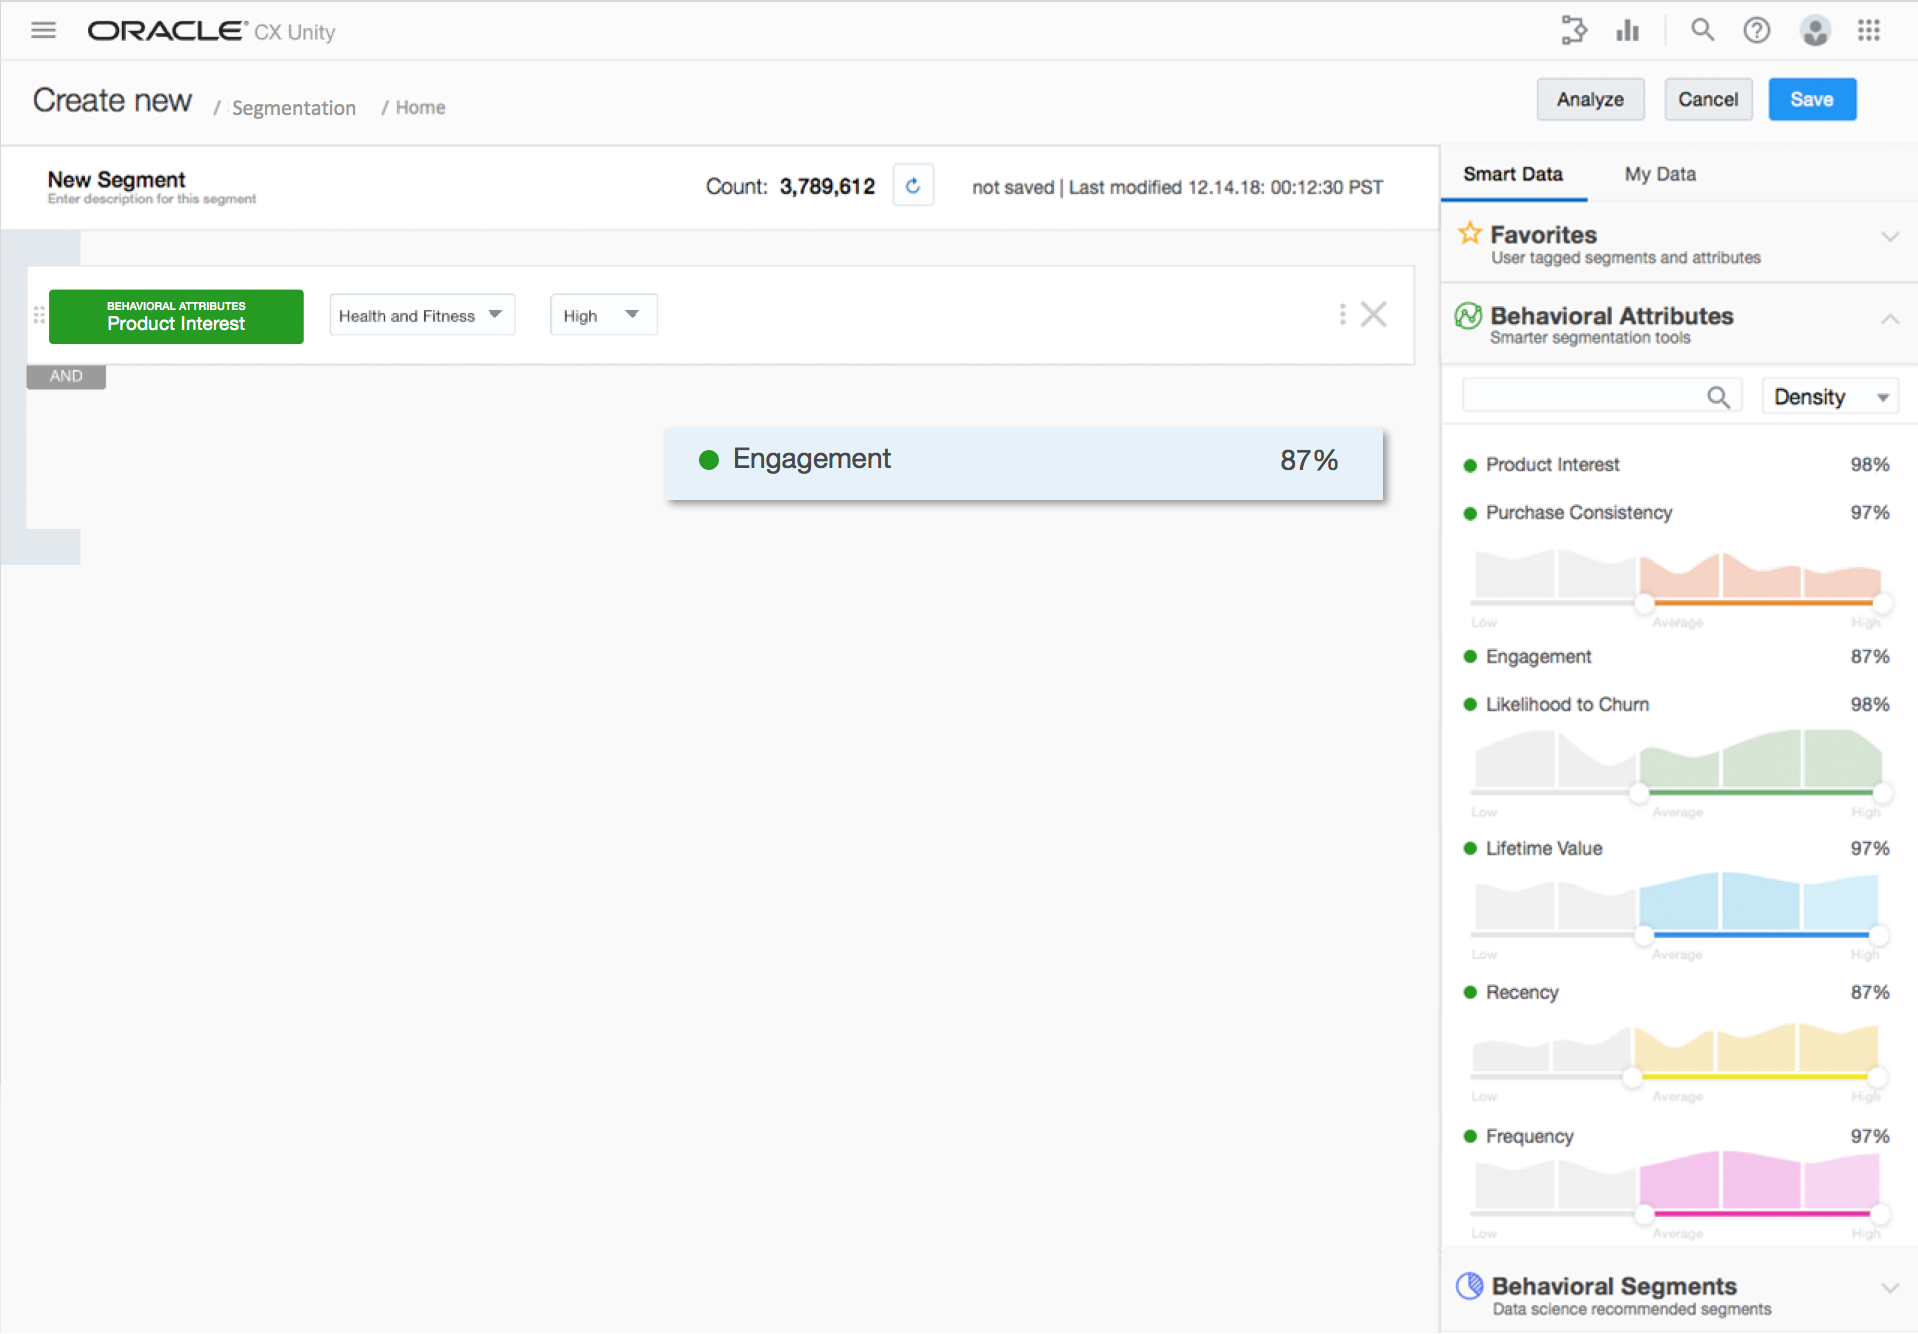
Task: Edit the New Segment title
Action: [x=116, y=179]
